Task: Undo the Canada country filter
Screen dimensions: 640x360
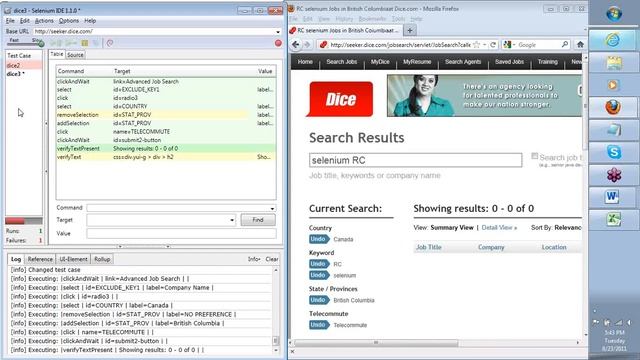Action: point(319,239)
